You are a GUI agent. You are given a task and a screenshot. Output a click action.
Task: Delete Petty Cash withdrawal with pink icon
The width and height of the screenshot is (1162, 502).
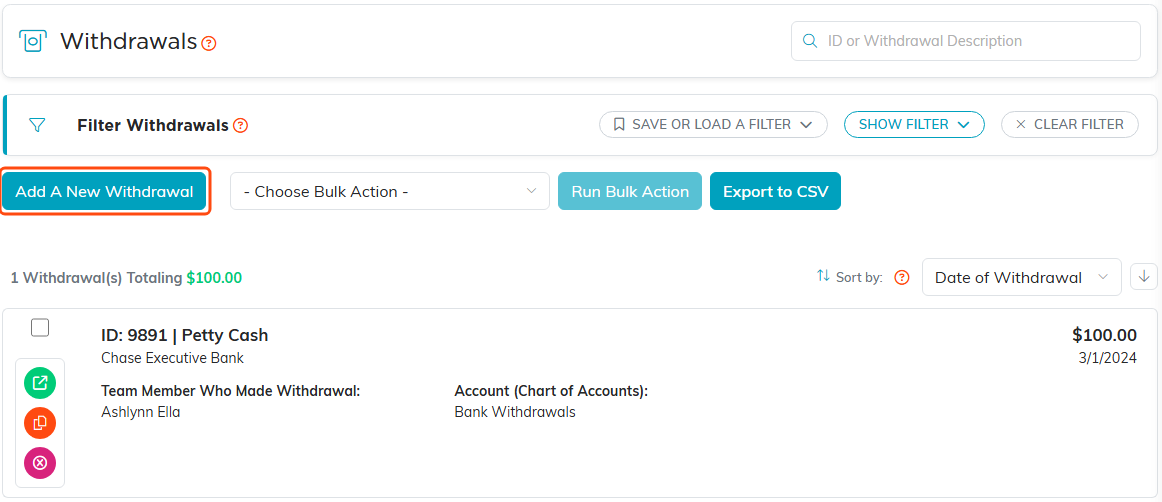40,463
